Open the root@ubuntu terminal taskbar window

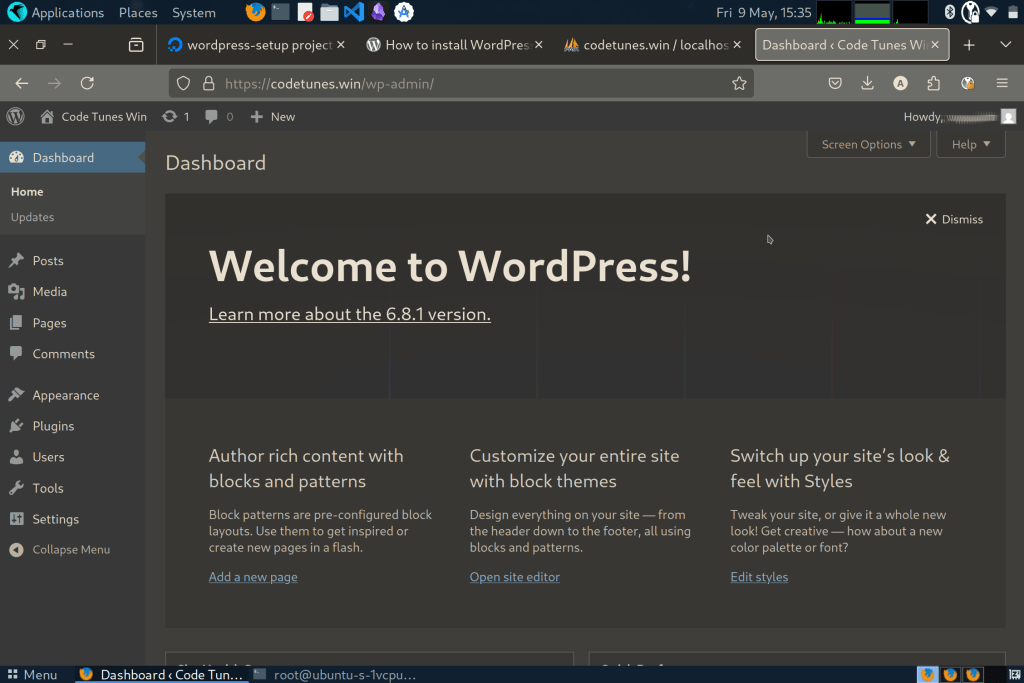tap(335, 675)
